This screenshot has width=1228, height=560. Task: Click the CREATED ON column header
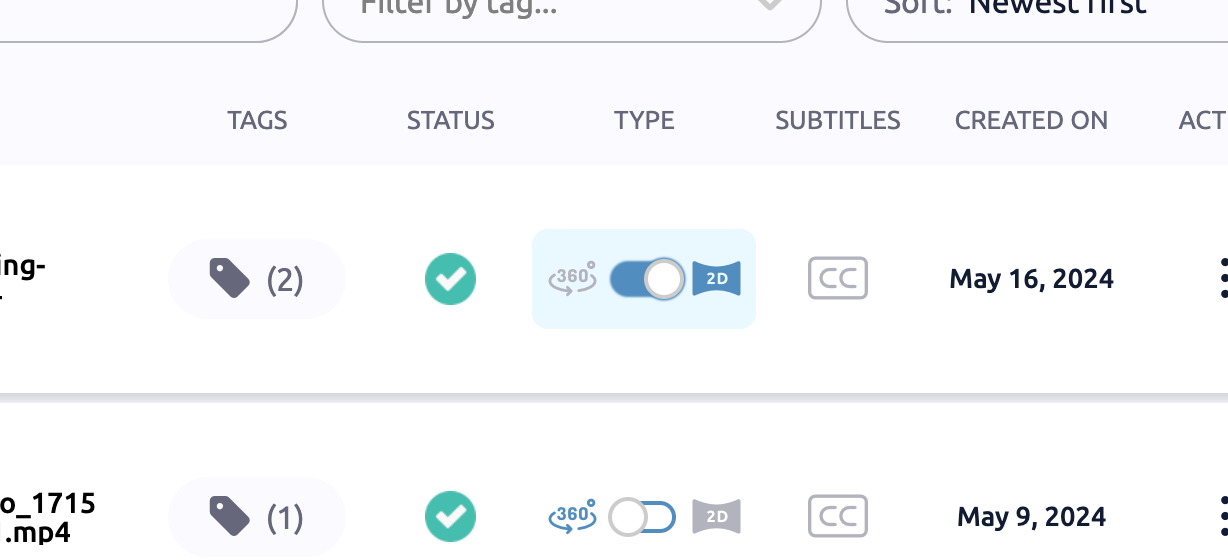(1031, 121)
